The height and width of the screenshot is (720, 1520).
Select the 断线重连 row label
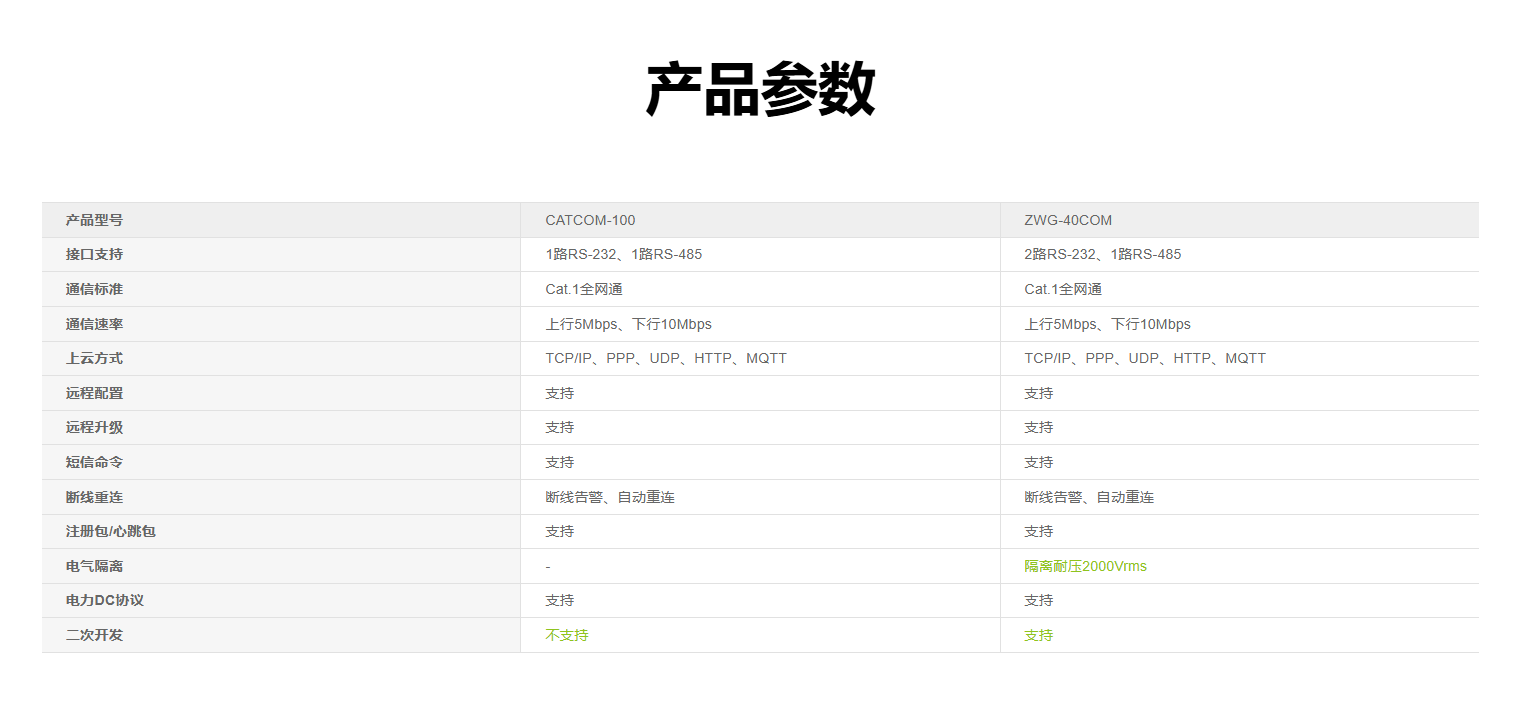(x=94, y=497)
